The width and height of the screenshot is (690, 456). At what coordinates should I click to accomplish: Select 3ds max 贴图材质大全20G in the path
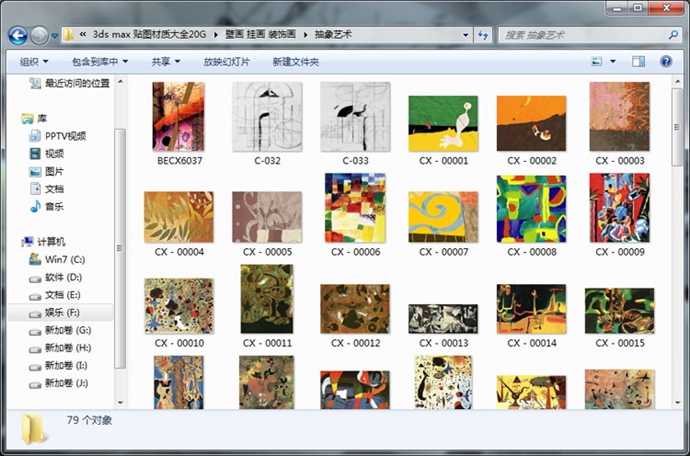pos(149,34)
